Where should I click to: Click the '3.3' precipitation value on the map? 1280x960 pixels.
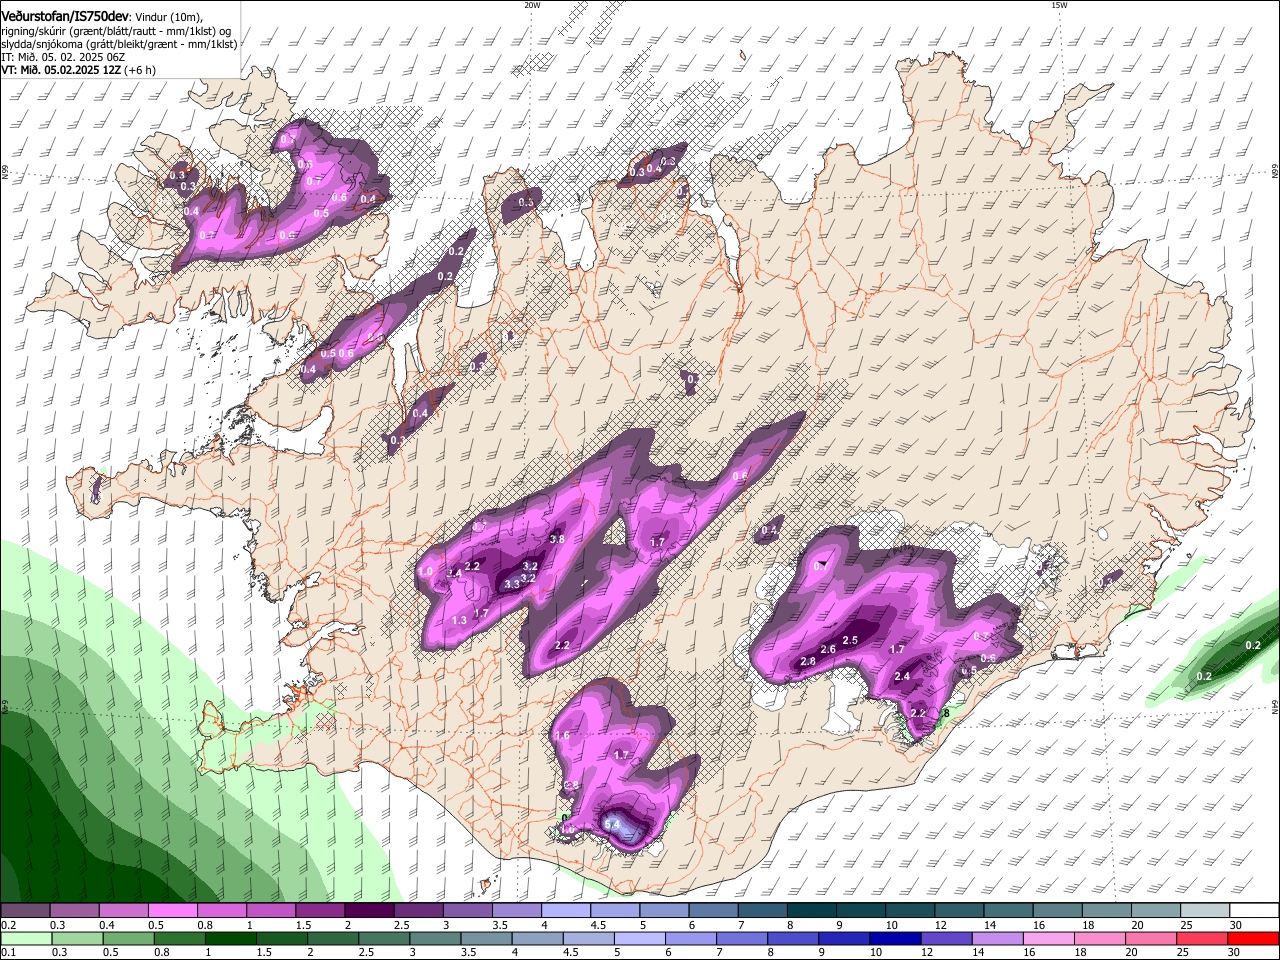coord(511,583)
